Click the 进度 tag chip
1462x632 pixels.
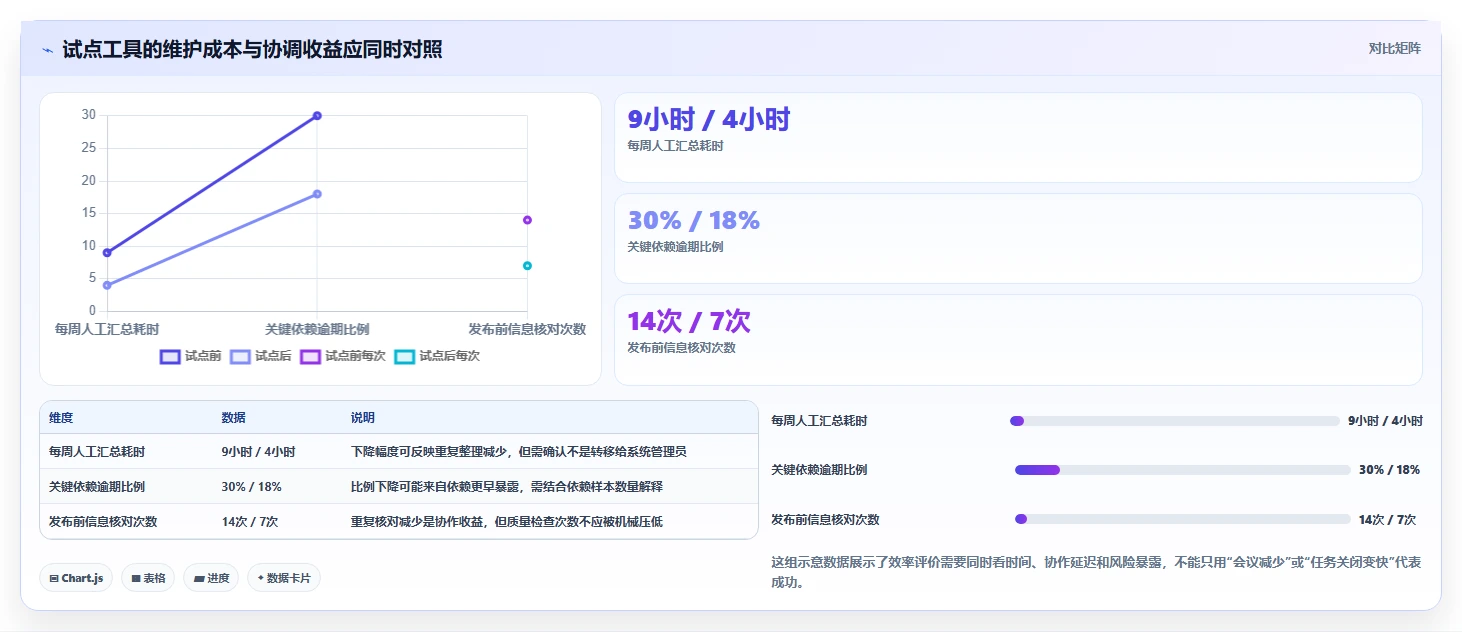pyautogui.click(x=211, y=578)
